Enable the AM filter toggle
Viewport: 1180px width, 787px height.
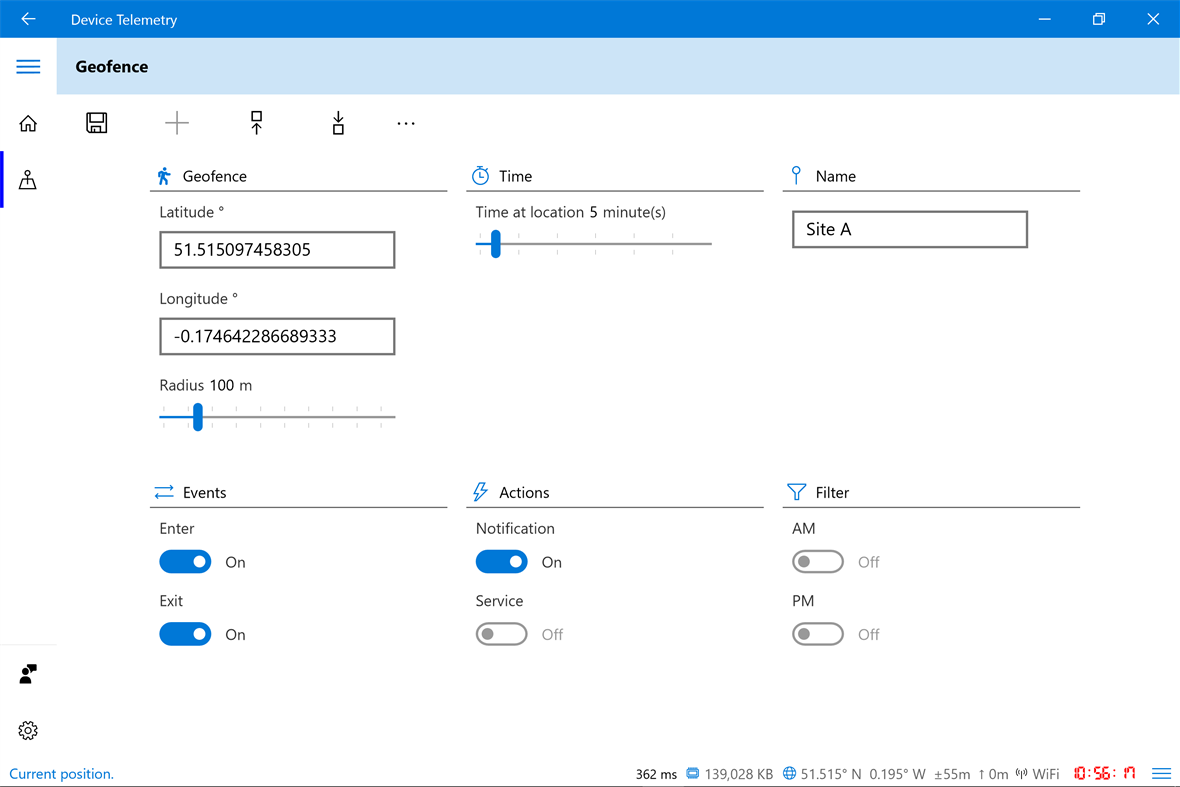coord(817,561)
